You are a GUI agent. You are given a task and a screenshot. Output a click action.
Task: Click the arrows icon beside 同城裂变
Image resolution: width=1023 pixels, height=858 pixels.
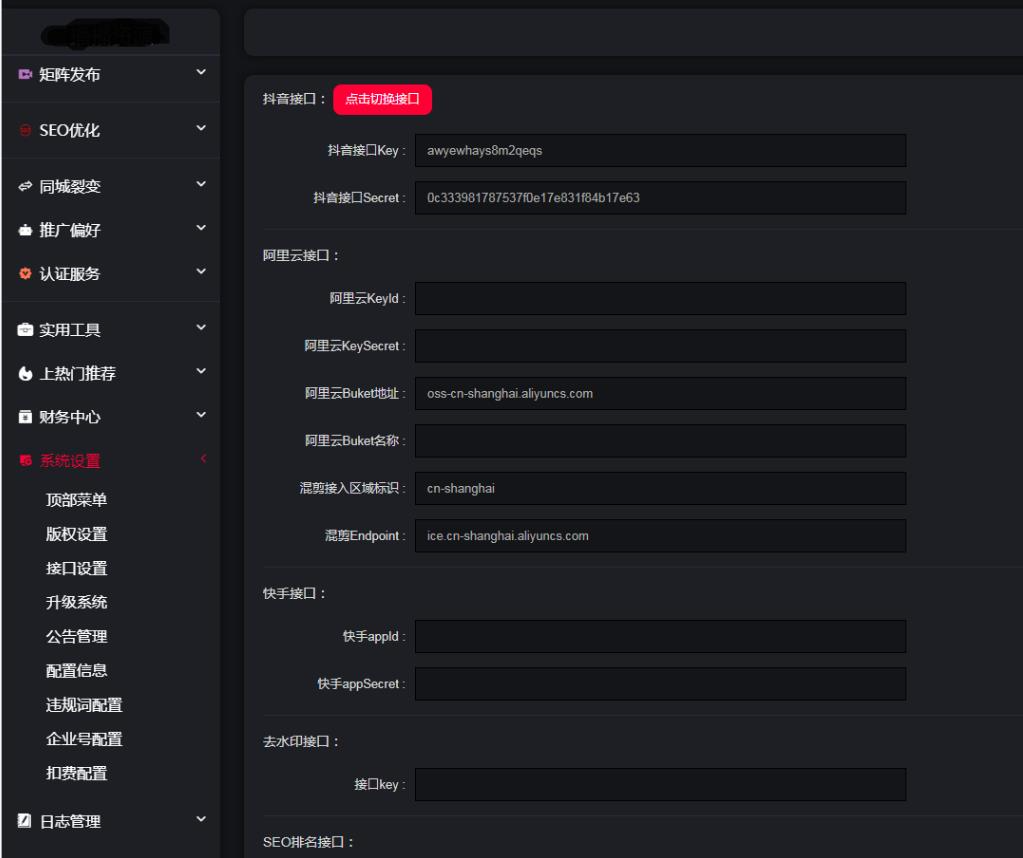[25, 187]
